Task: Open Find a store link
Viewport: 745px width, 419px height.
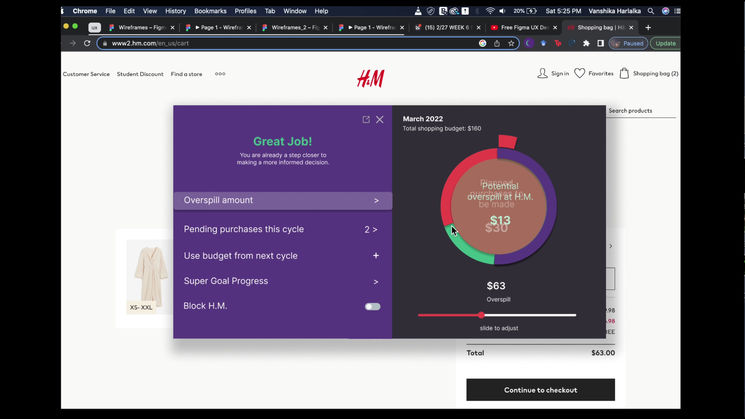Action: point(186,74)
